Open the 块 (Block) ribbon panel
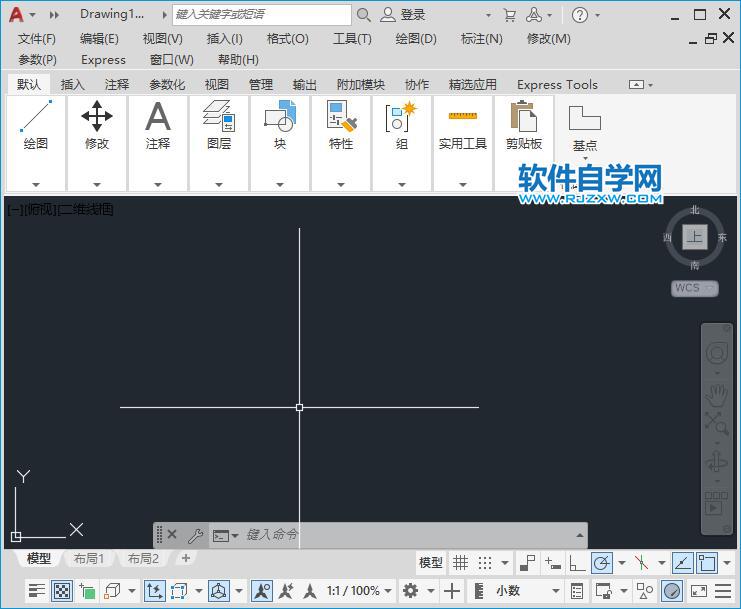This screenshot has height=609, width=741. (280, 125)
